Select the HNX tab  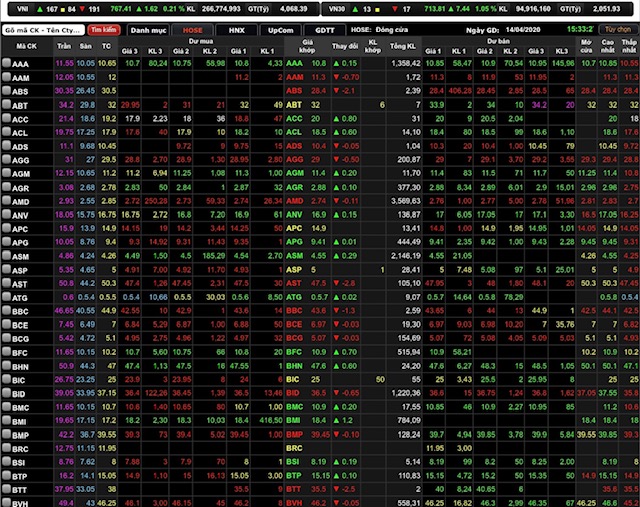[236, 30]
